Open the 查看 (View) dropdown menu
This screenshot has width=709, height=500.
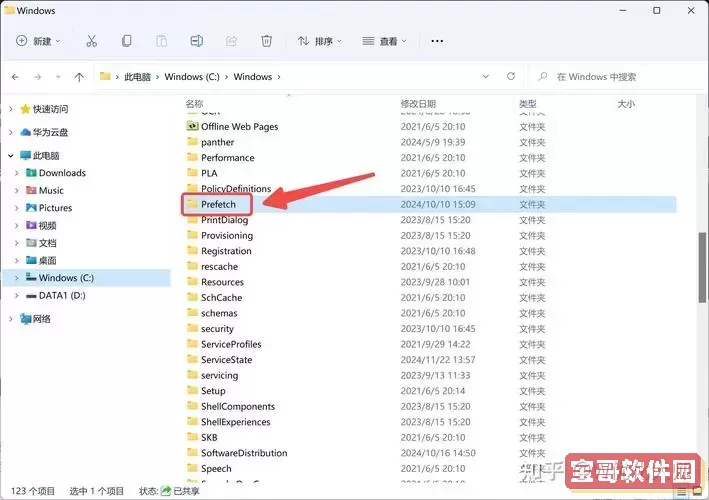[383, 41]
